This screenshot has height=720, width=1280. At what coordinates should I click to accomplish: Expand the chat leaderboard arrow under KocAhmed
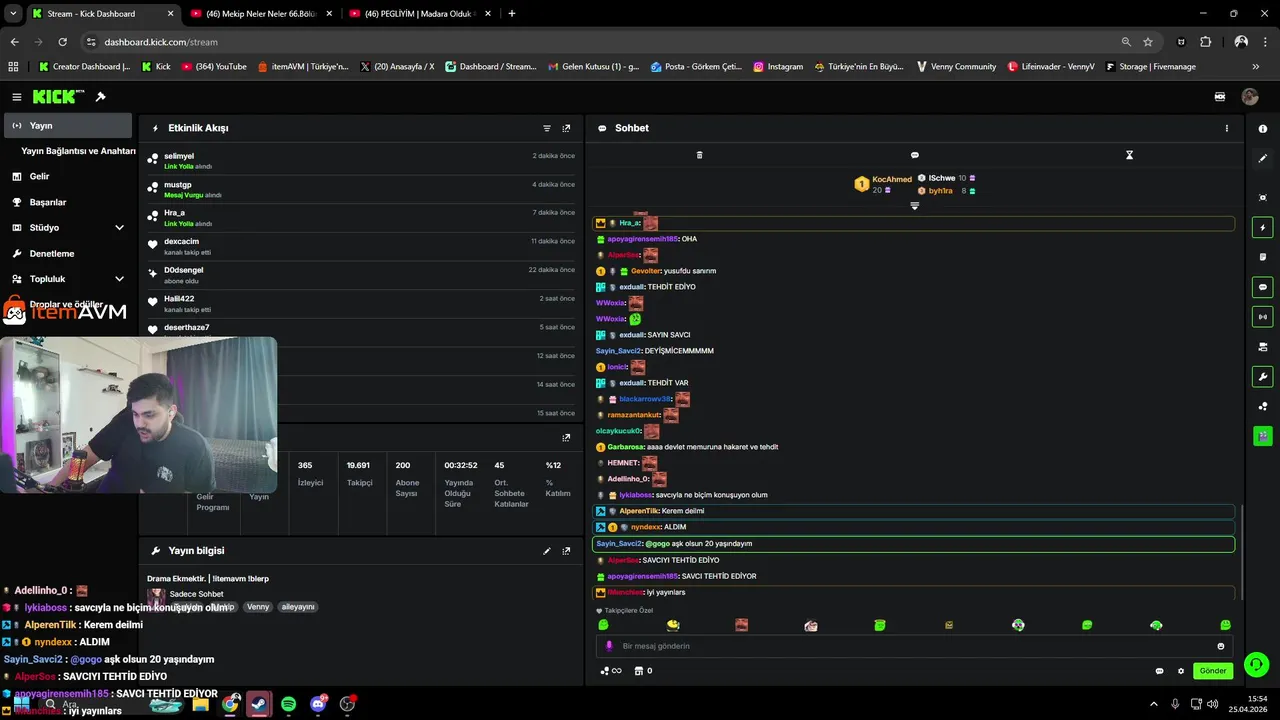click(914, 206)
